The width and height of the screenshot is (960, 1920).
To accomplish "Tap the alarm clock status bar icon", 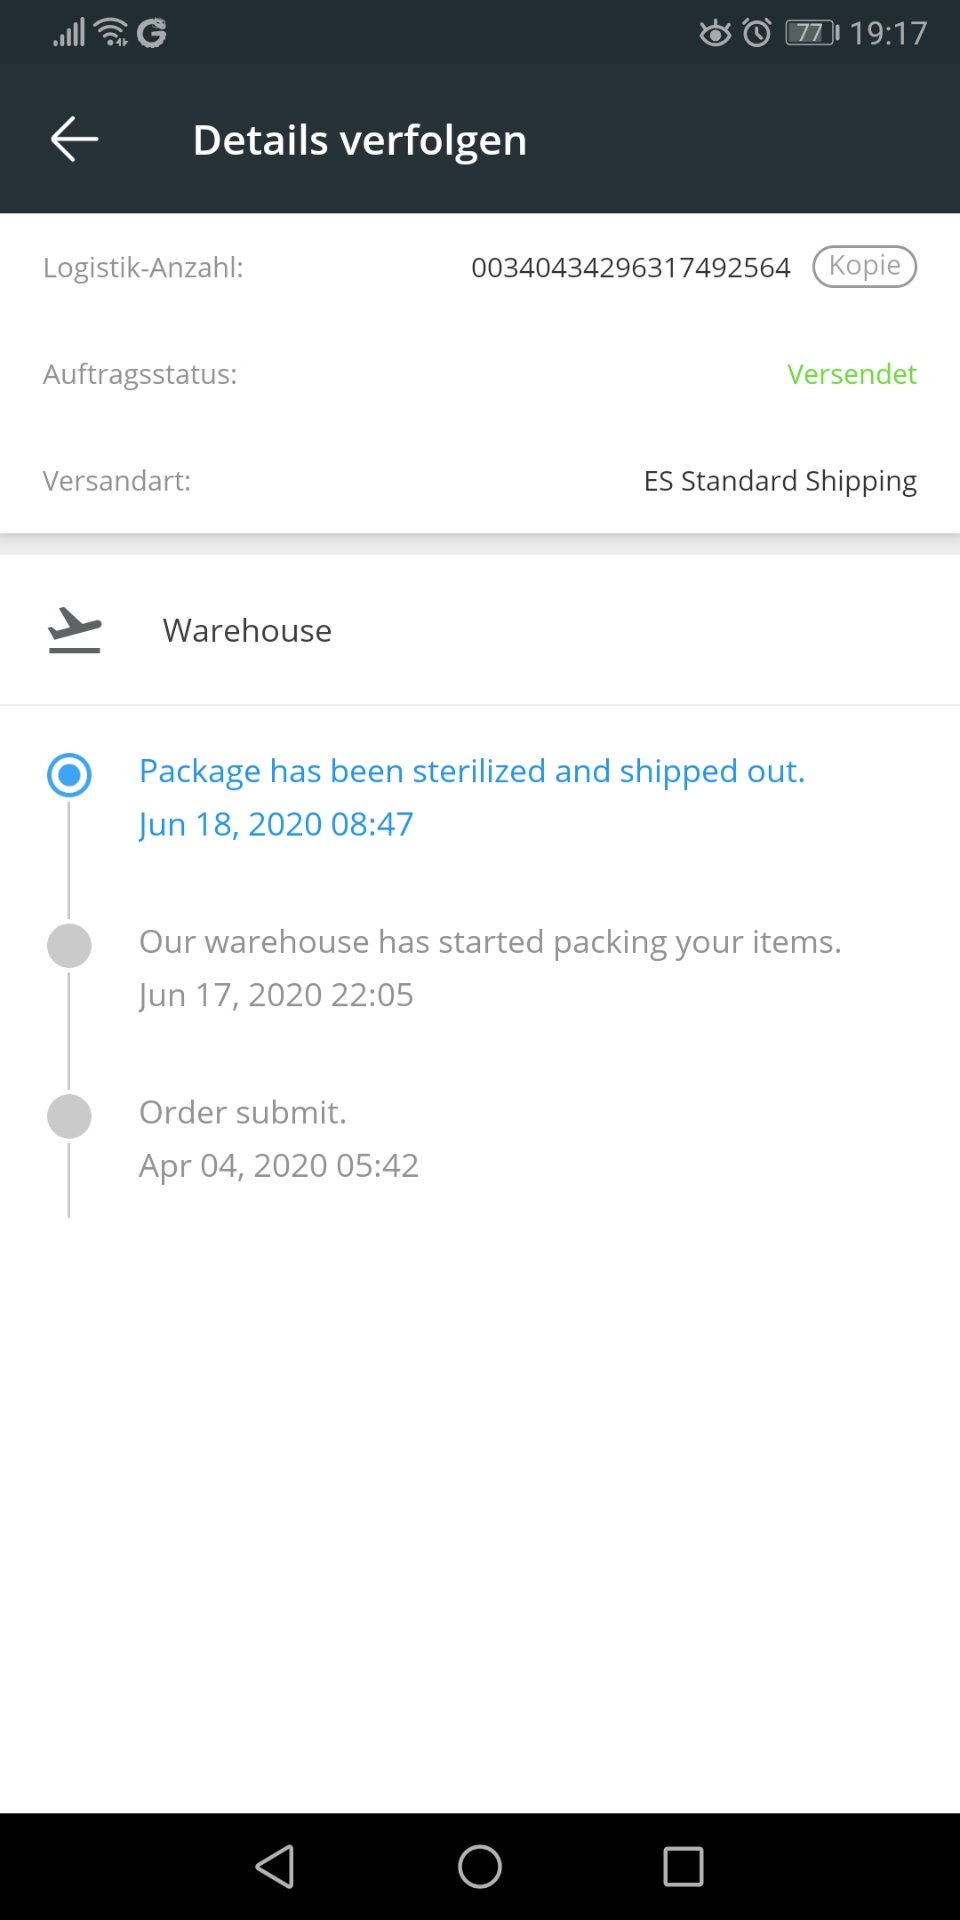I will tap(757, 33).
